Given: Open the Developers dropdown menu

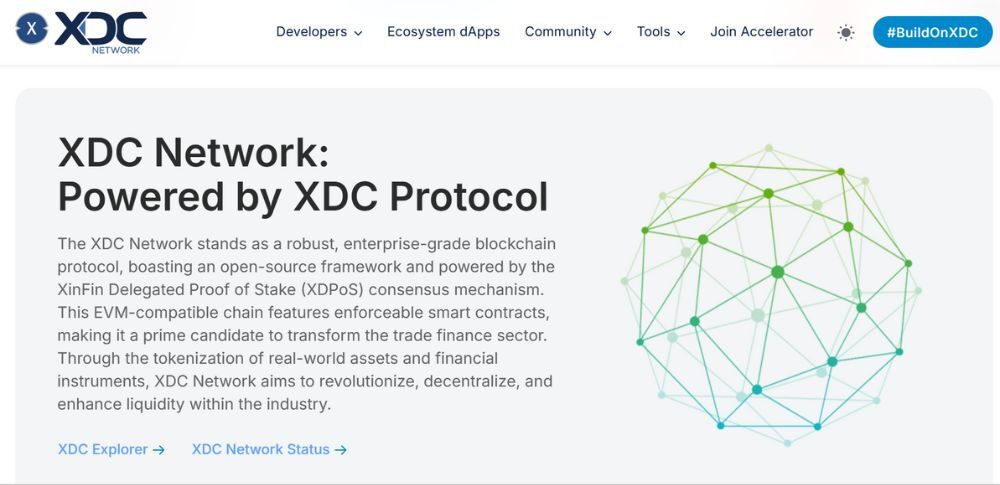Looking at the screenshot, I should click(x=319, y=32).
